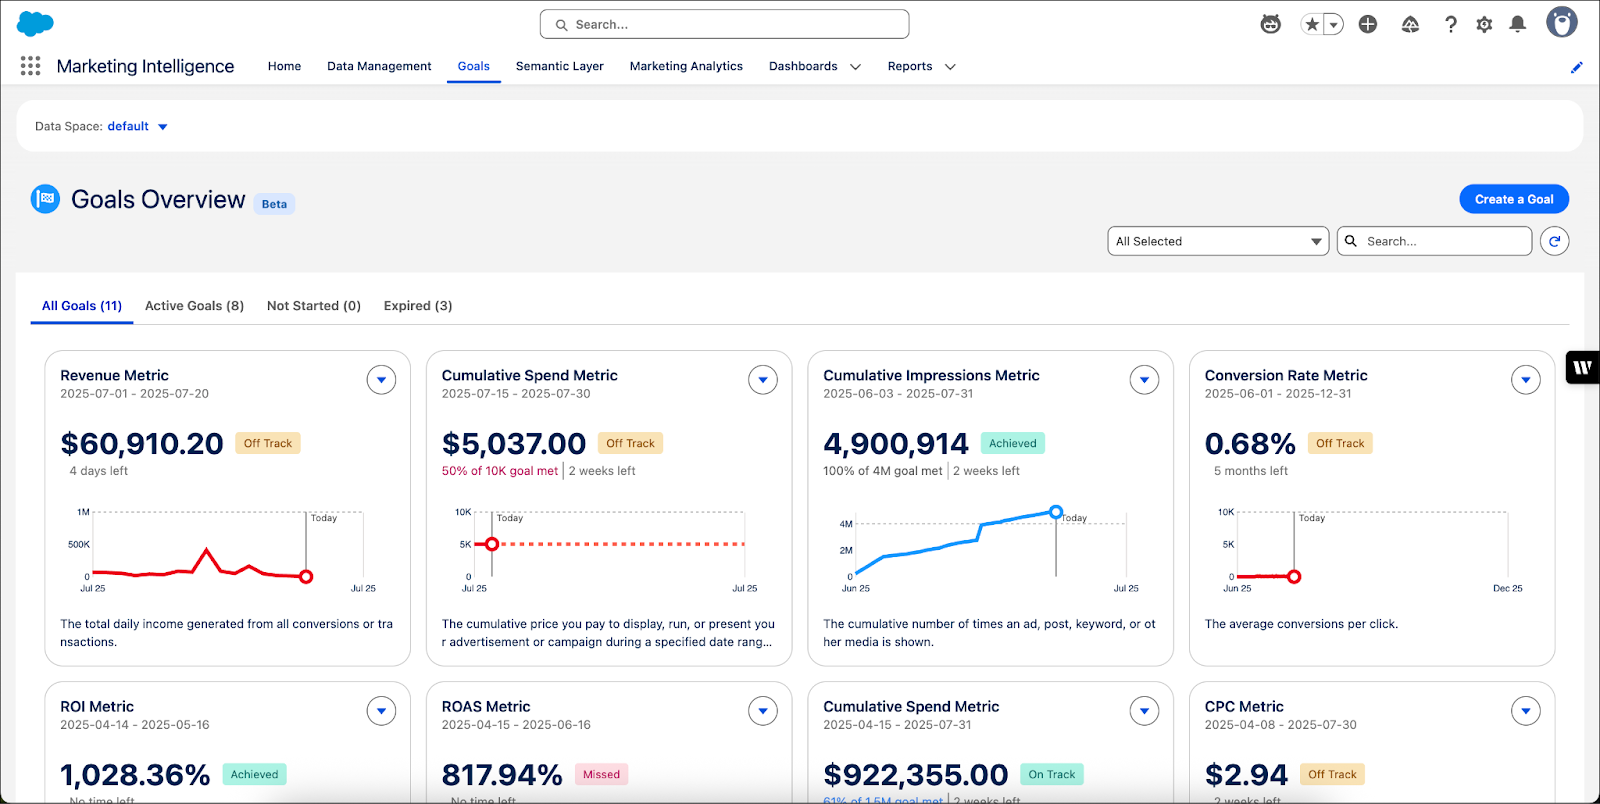Expand Revenue Metric card actions menu

(x=381, y=380)
